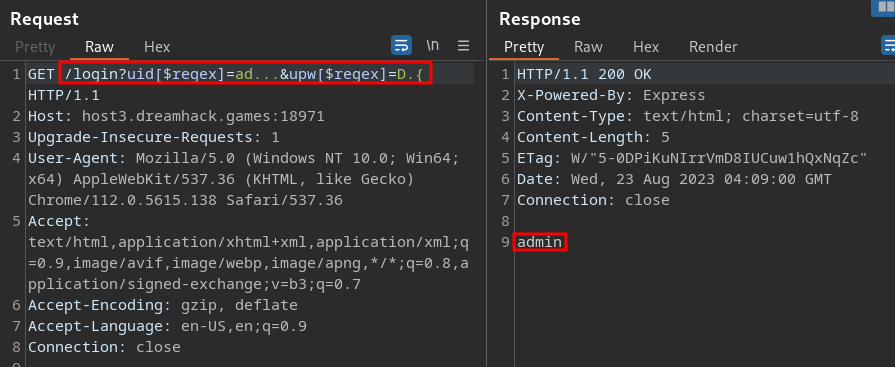
Task: Click HTTP/1.1 text under the GET line
Action: [x=64, y=95]
